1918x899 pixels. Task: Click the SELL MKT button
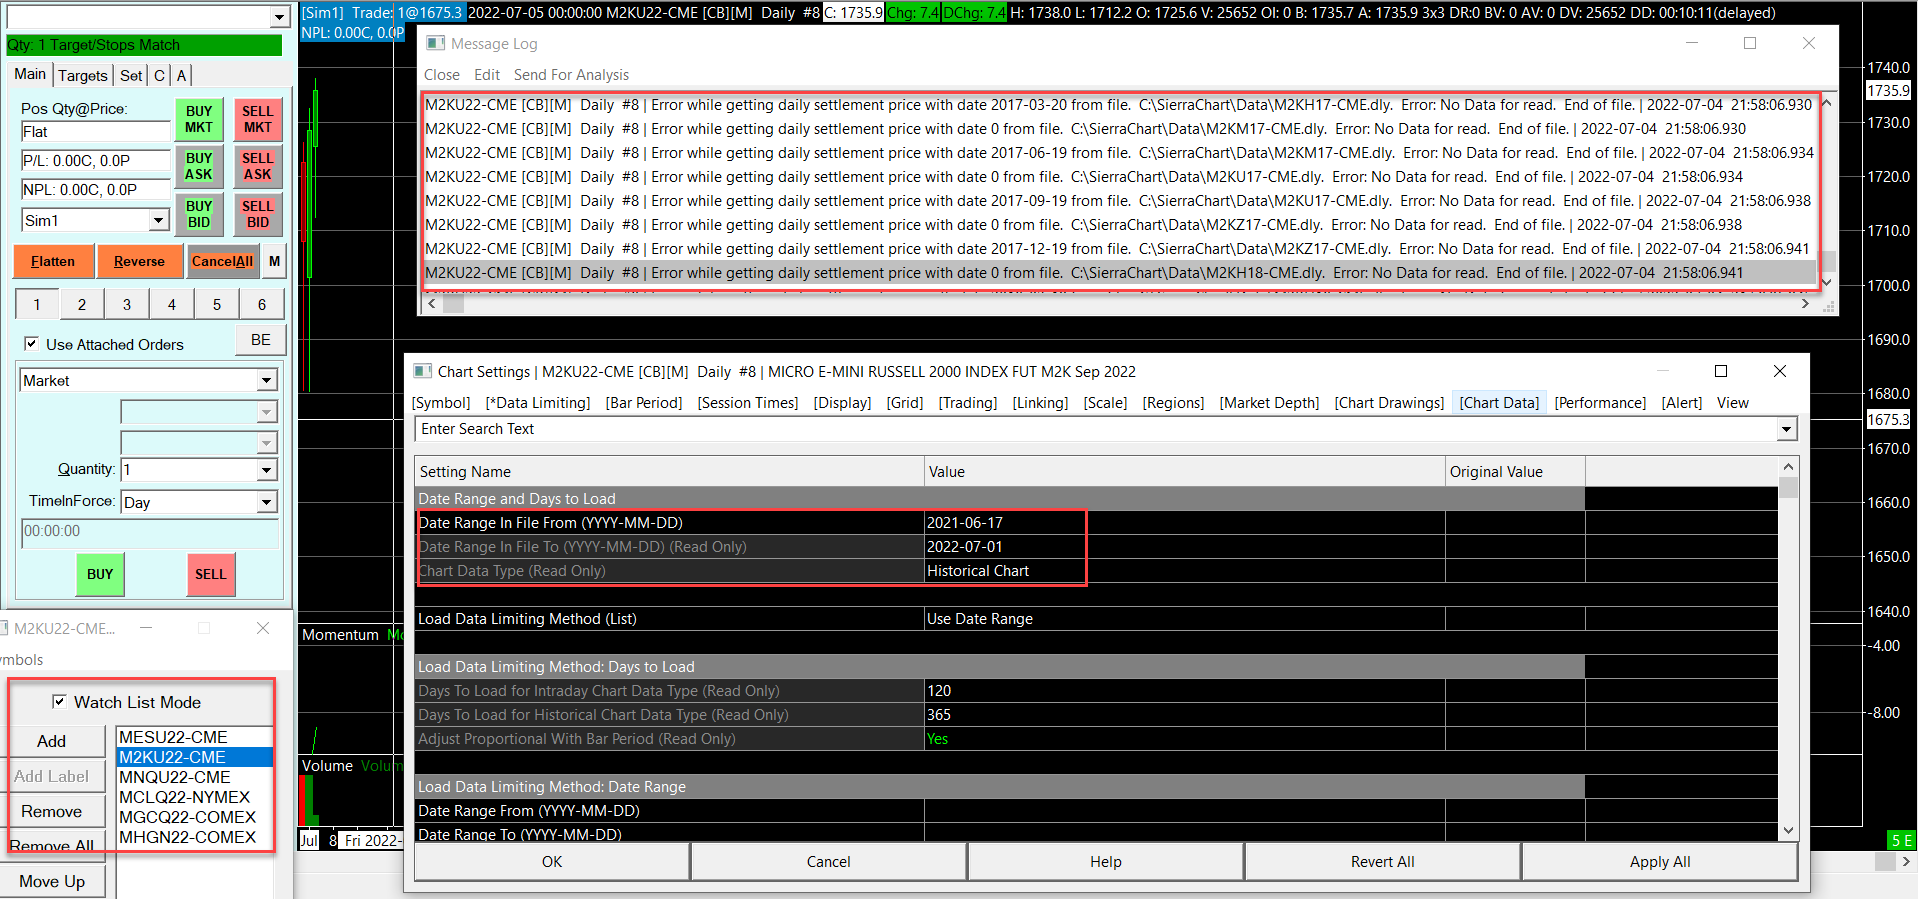click(x=257, y=119)
